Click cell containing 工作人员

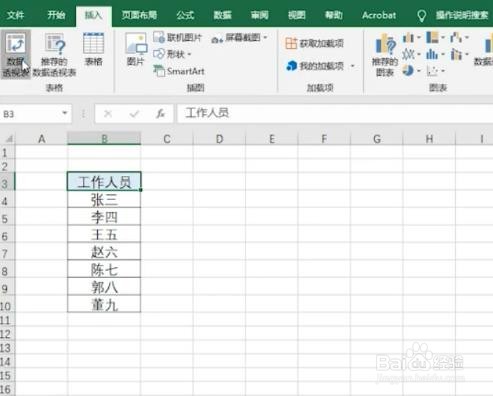click(x=104, y=182)
